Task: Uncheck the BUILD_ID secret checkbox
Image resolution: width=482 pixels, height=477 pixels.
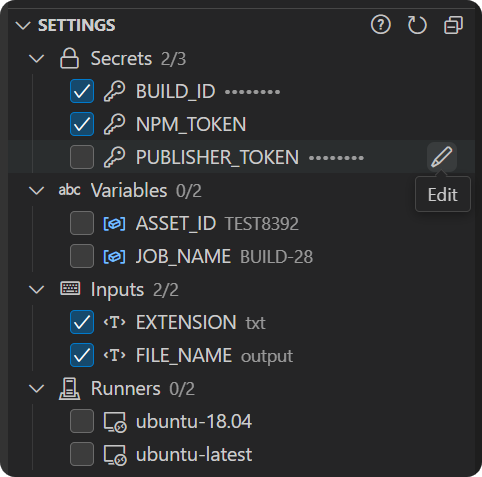Action: click(82, 91)
